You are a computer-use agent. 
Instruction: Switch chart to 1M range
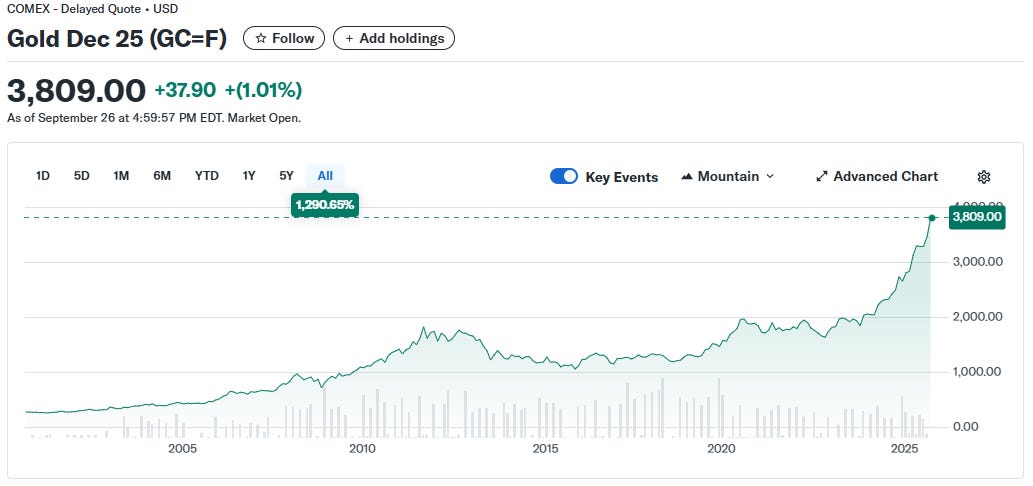tap(121, 176)
